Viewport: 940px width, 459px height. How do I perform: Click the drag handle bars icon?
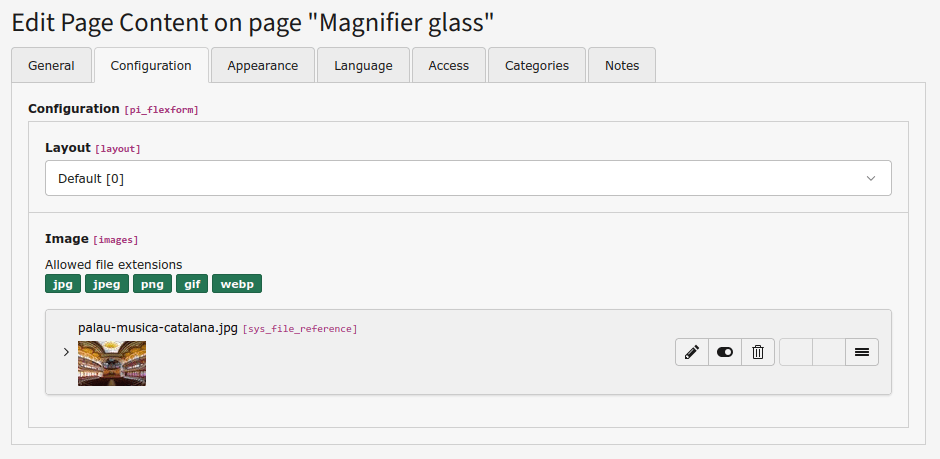click(861, 352)
